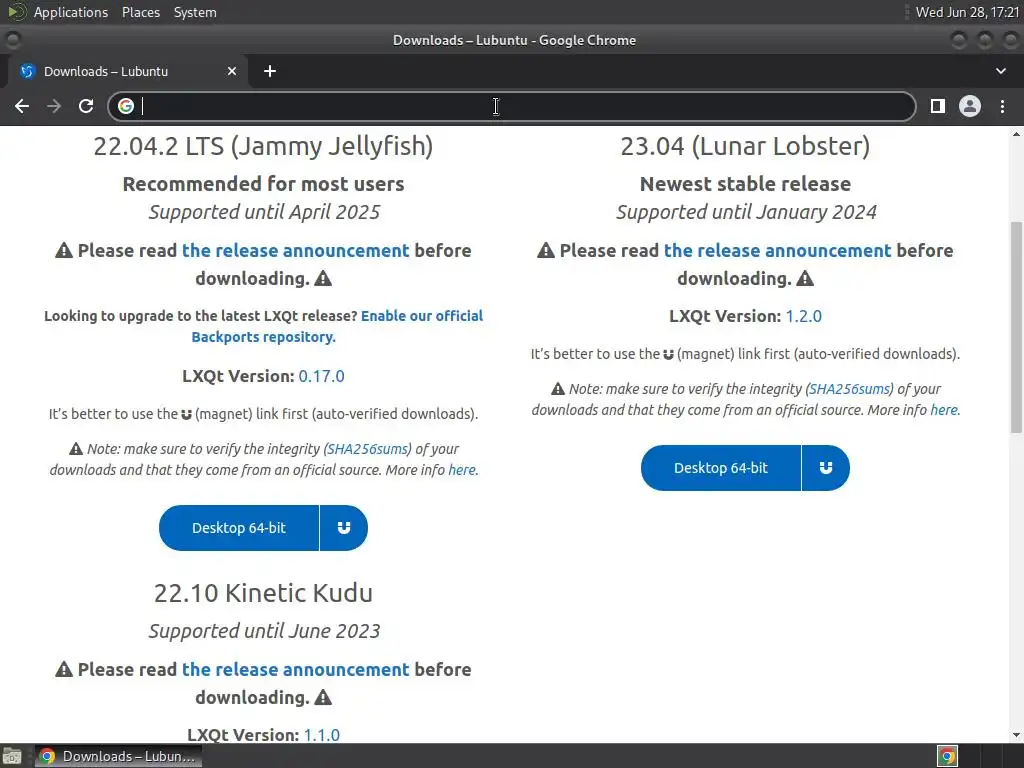Open the 23.04 release announcement link
Image resolution: width=1024 pixels, height=768 pixels.
pos(777,251)
